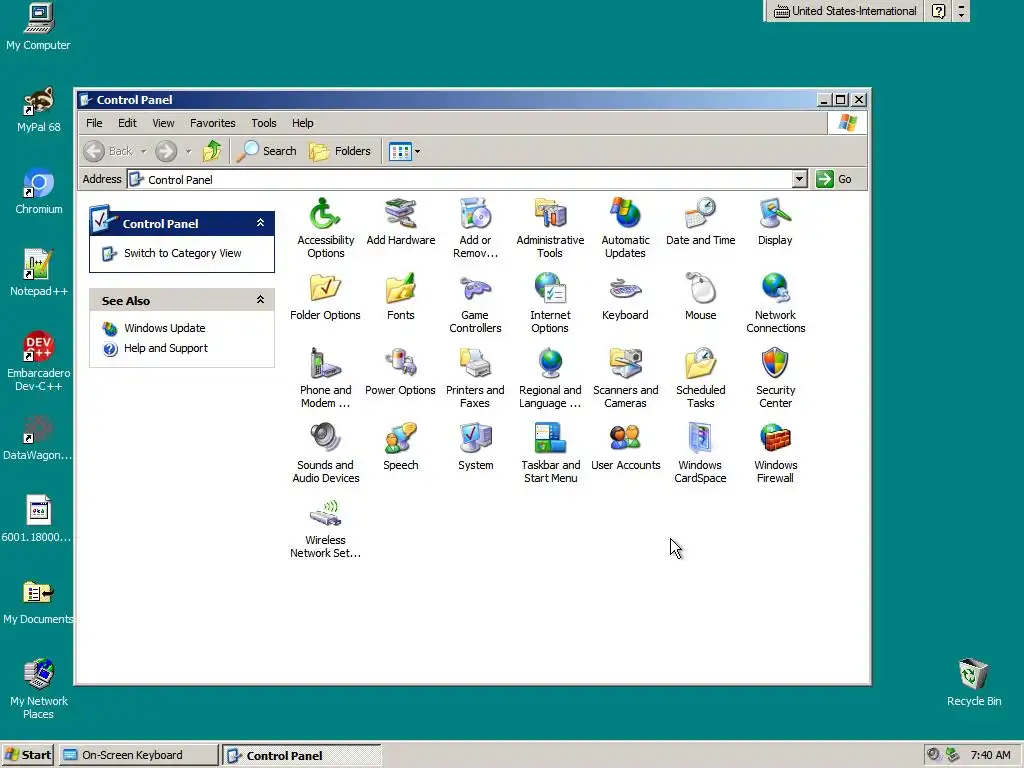Viewport: 1024px width, 768px height.
Task: Click the 7:40 AM tray clock
Action: click(991, 755)
